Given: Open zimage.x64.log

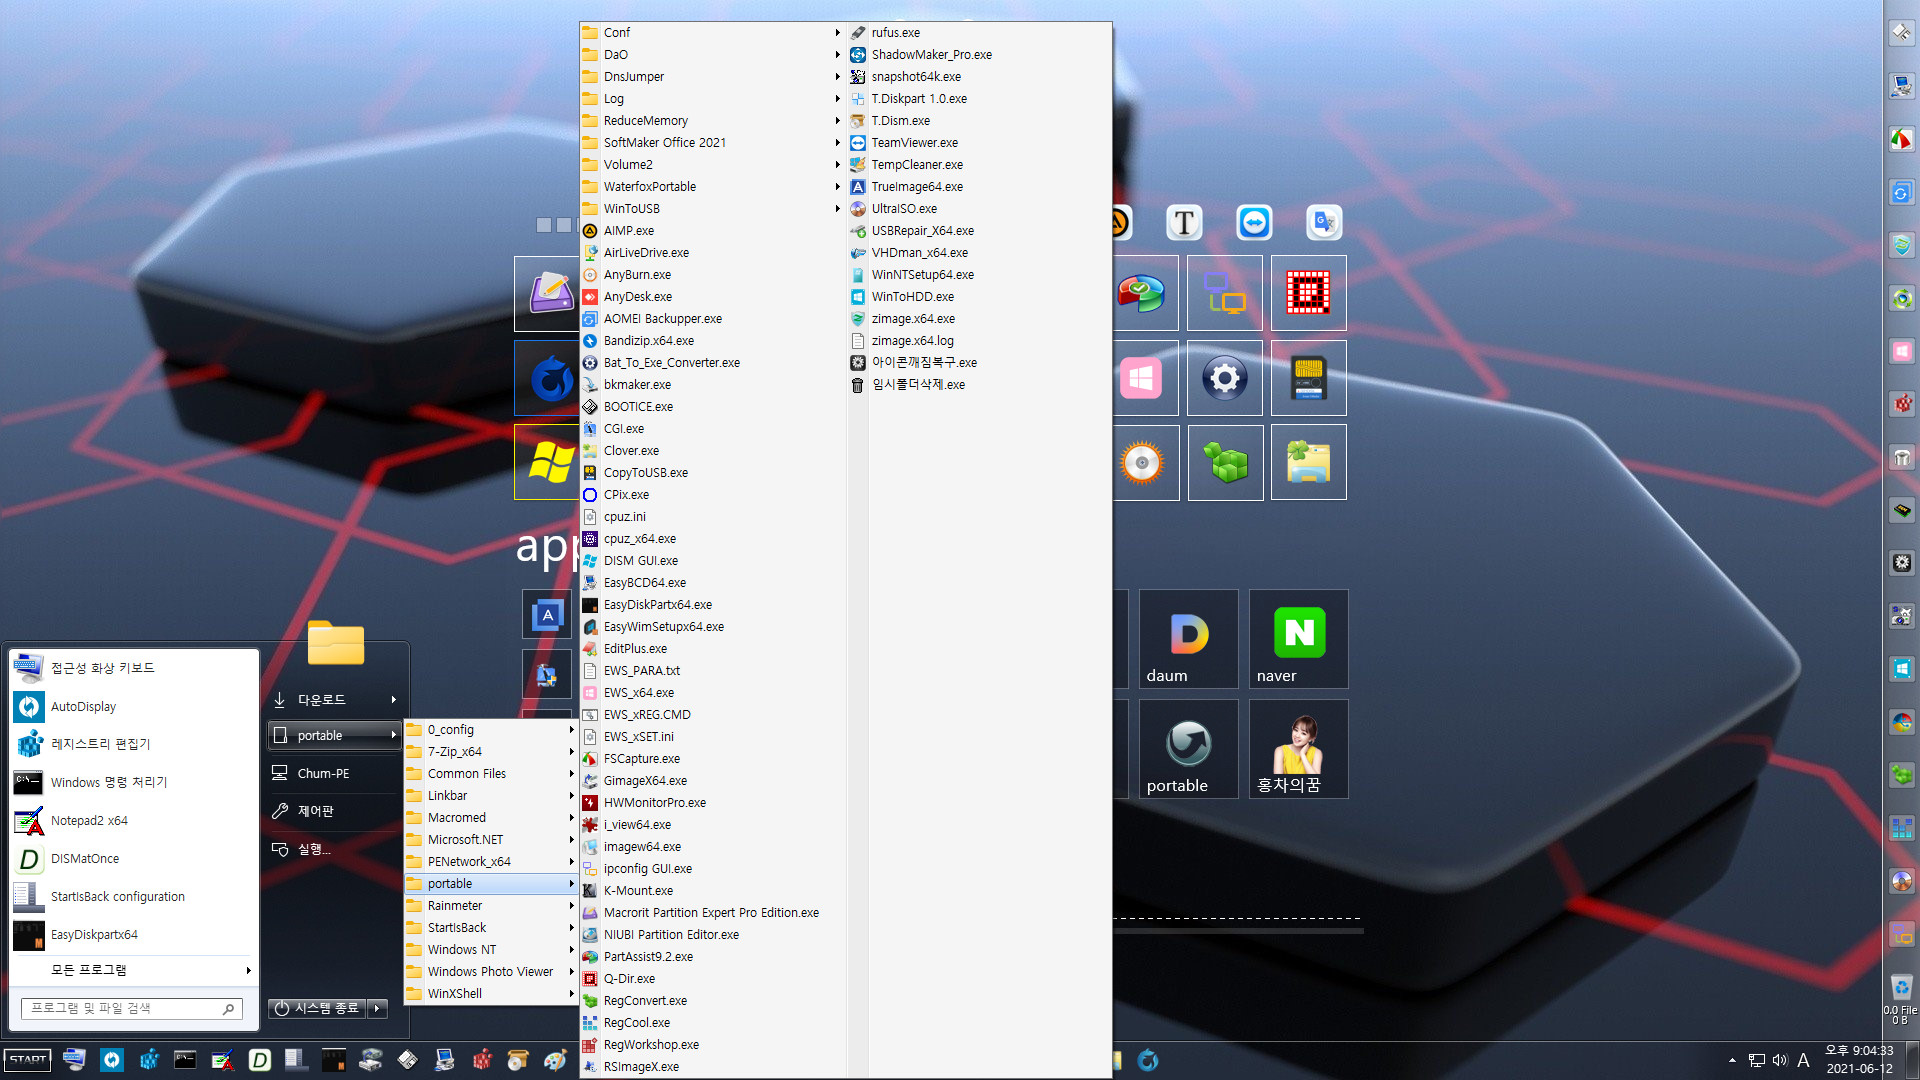Looking at the screenshot, I should pyautogui.click(x=979, y=341).
